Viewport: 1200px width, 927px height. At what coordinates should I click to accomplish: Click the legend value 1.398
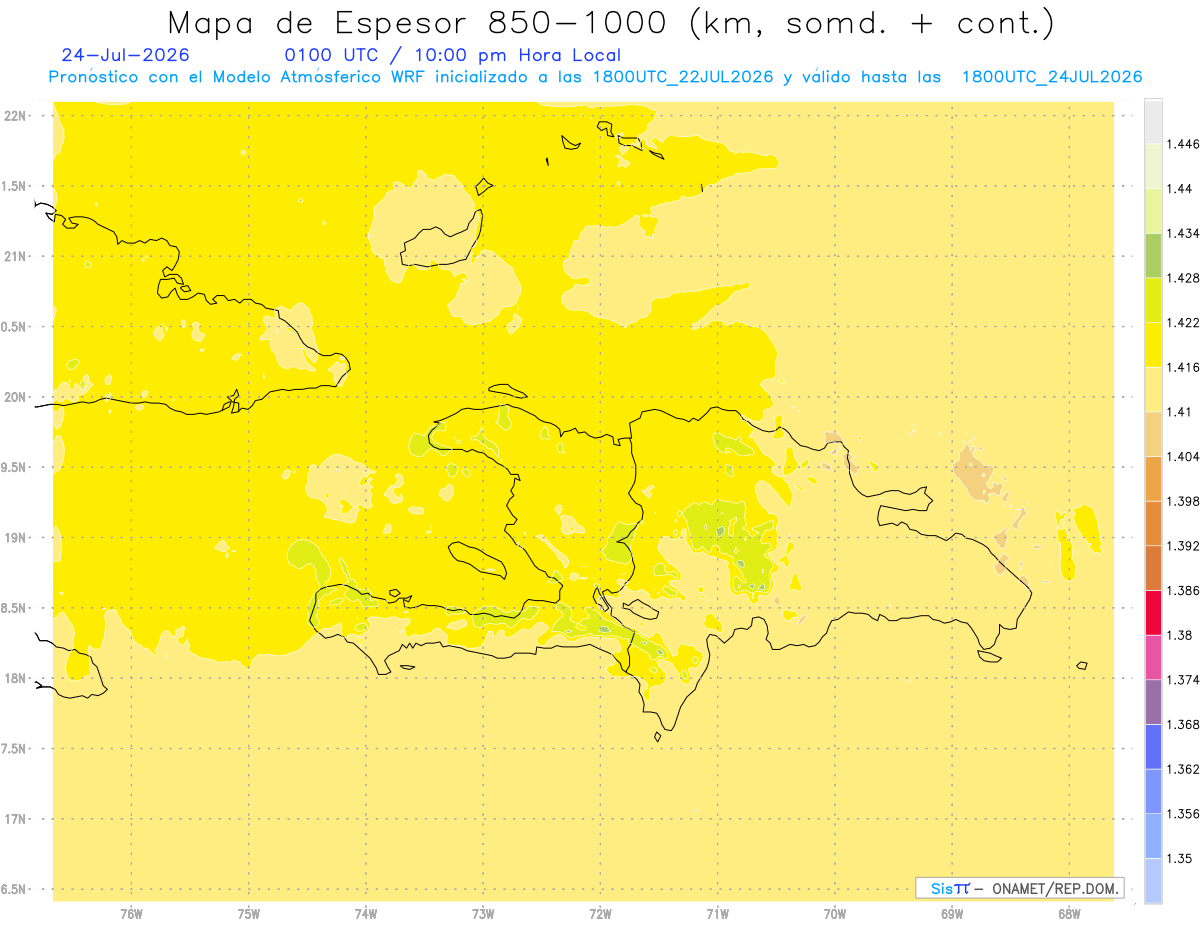click(x=1183, y=501)
